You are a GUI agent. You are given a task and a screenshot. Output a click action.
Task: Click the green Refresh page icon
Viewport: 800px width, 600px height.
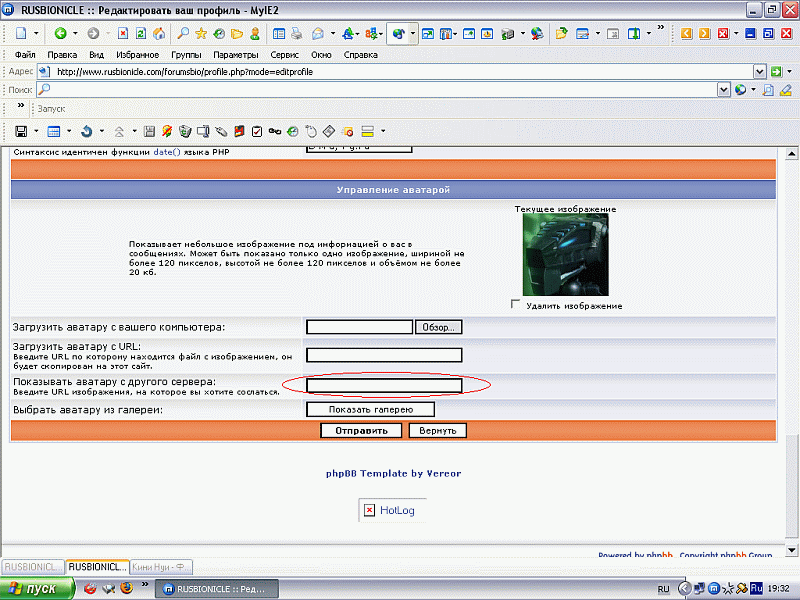(x=141, y=34)
